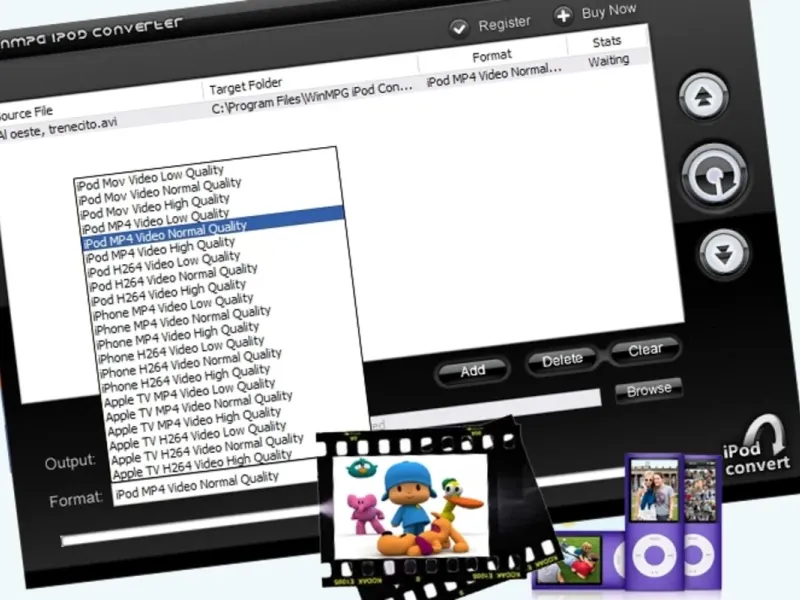Click the 'C:\Program Files\WinMPG iPod Con...' cell

point(312,97)
